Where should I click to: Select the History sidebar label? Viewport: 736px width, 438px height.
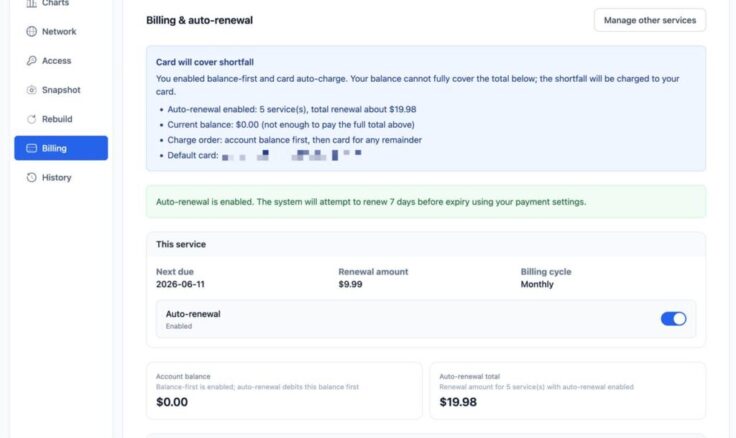point(57,177)
